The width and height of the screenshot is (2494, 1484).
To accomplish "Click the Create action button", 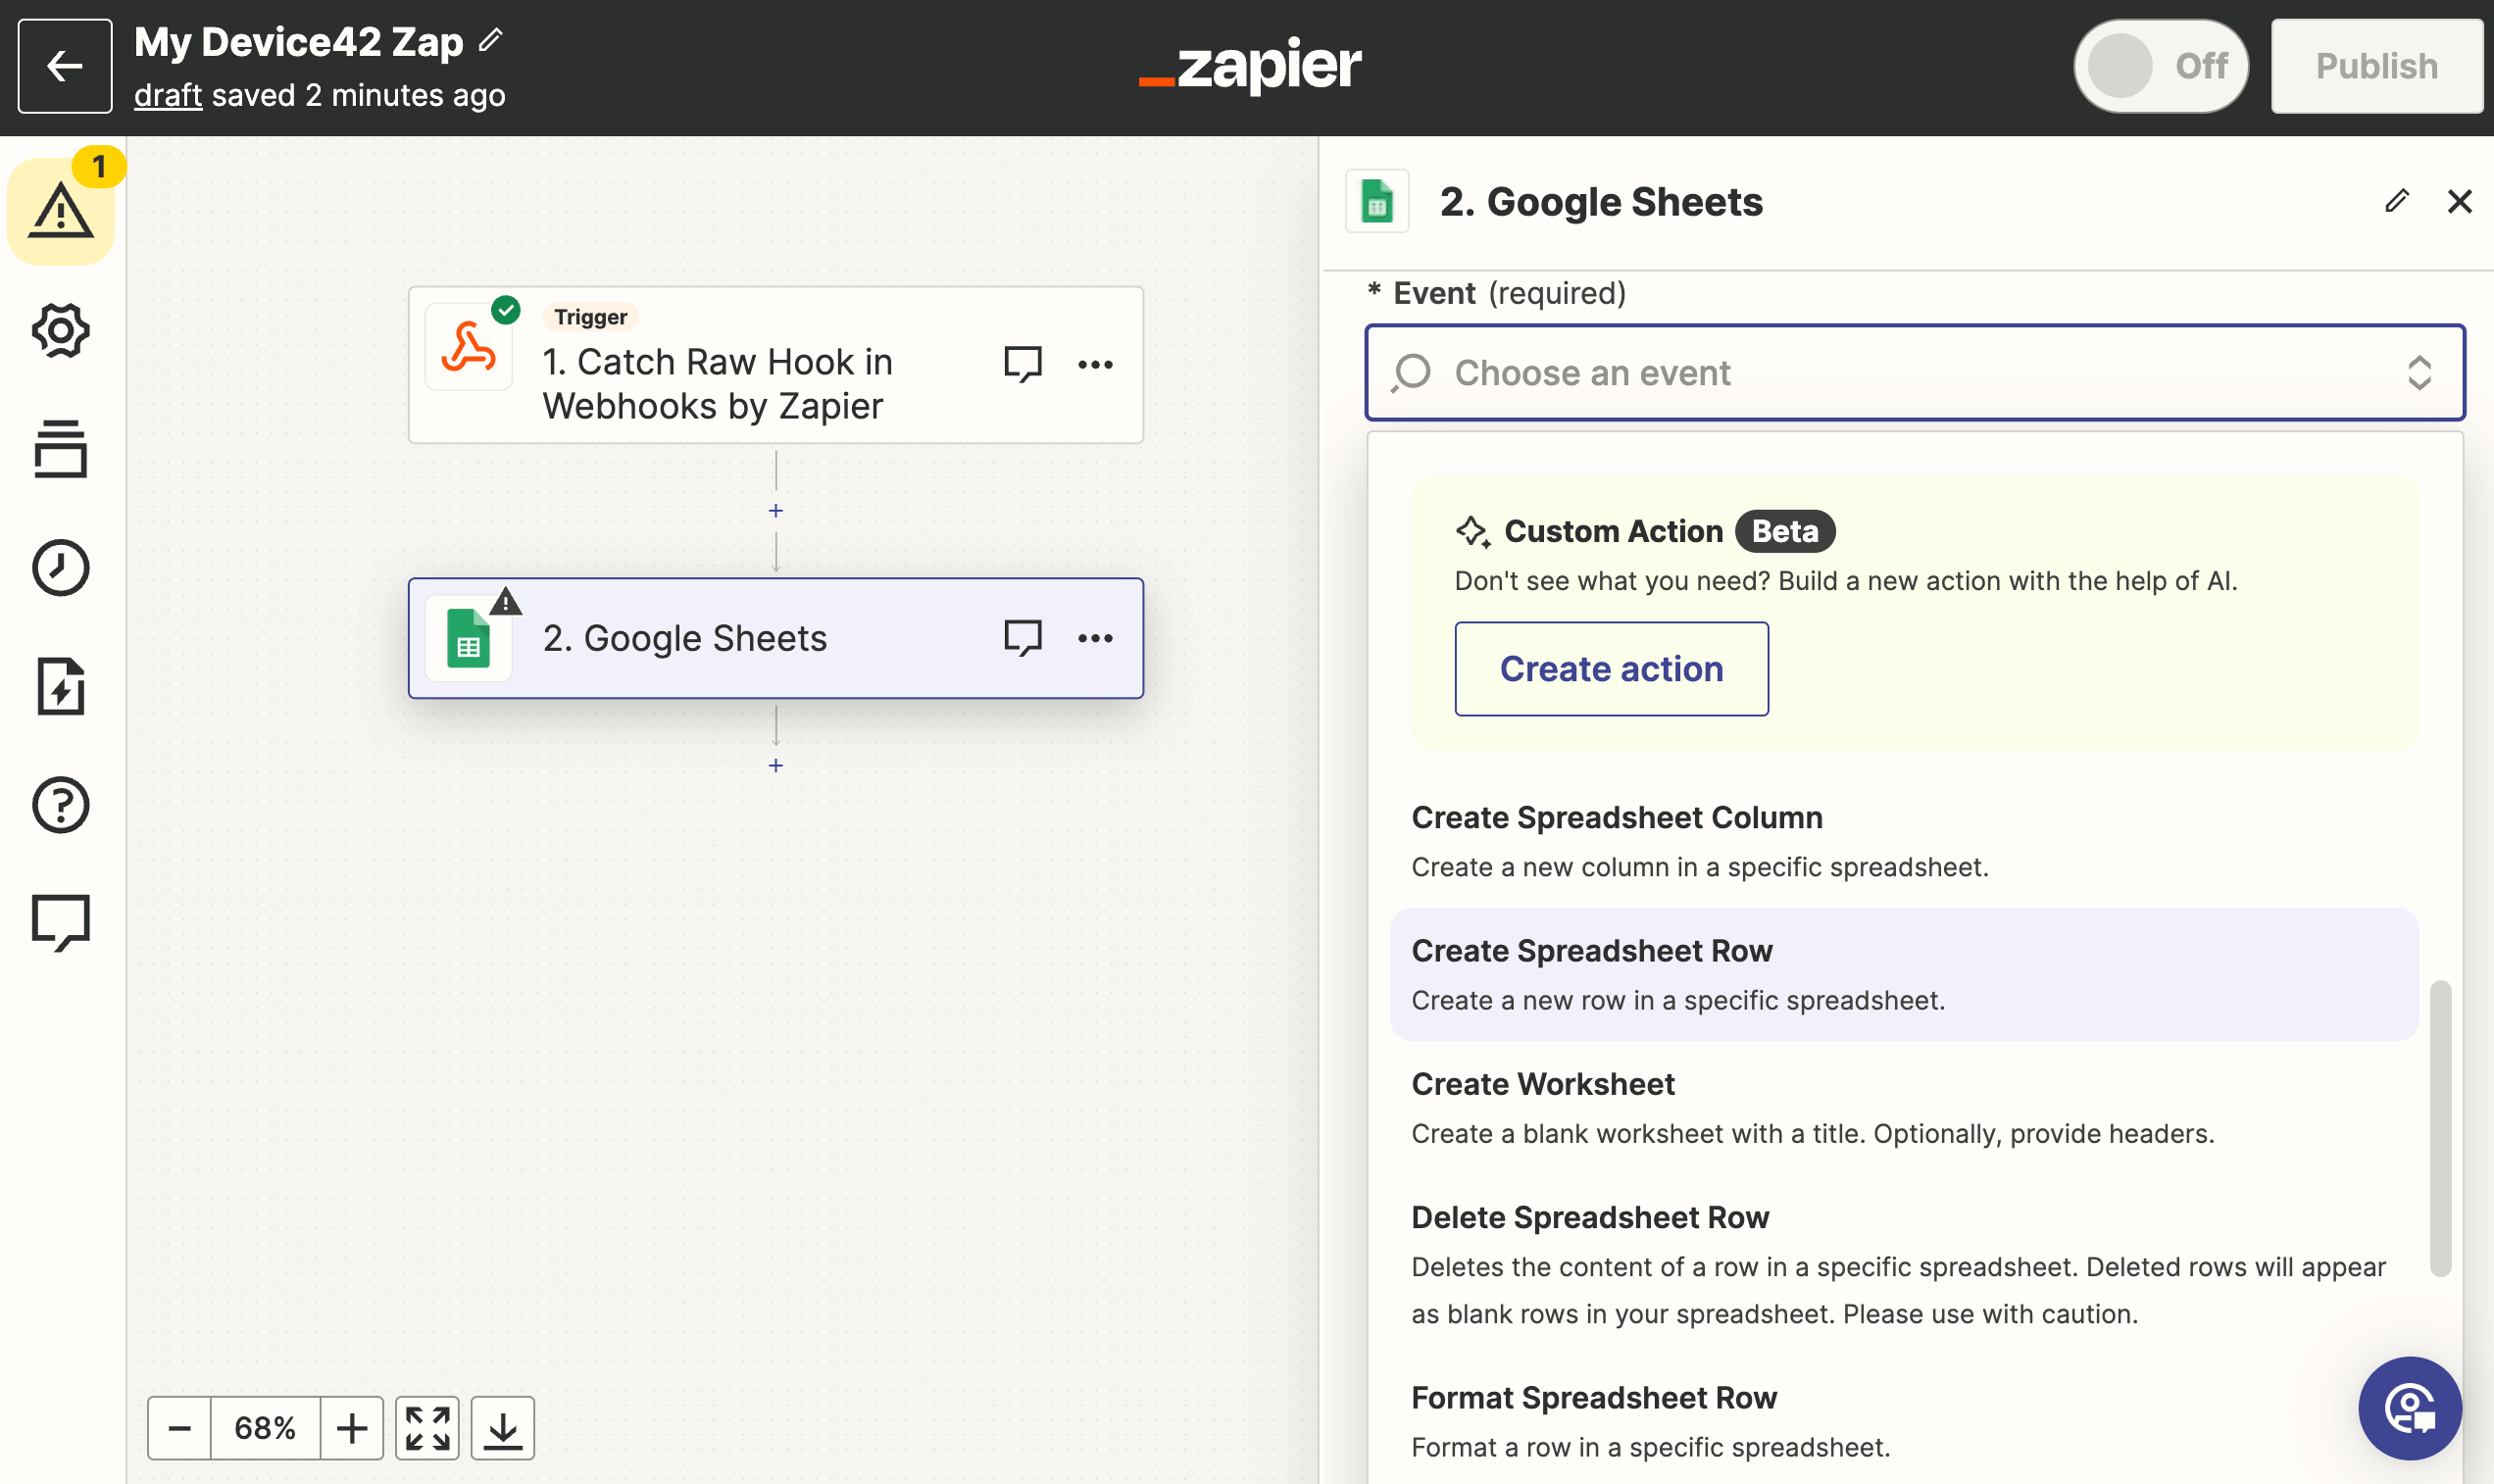I will coord(1611,669).
